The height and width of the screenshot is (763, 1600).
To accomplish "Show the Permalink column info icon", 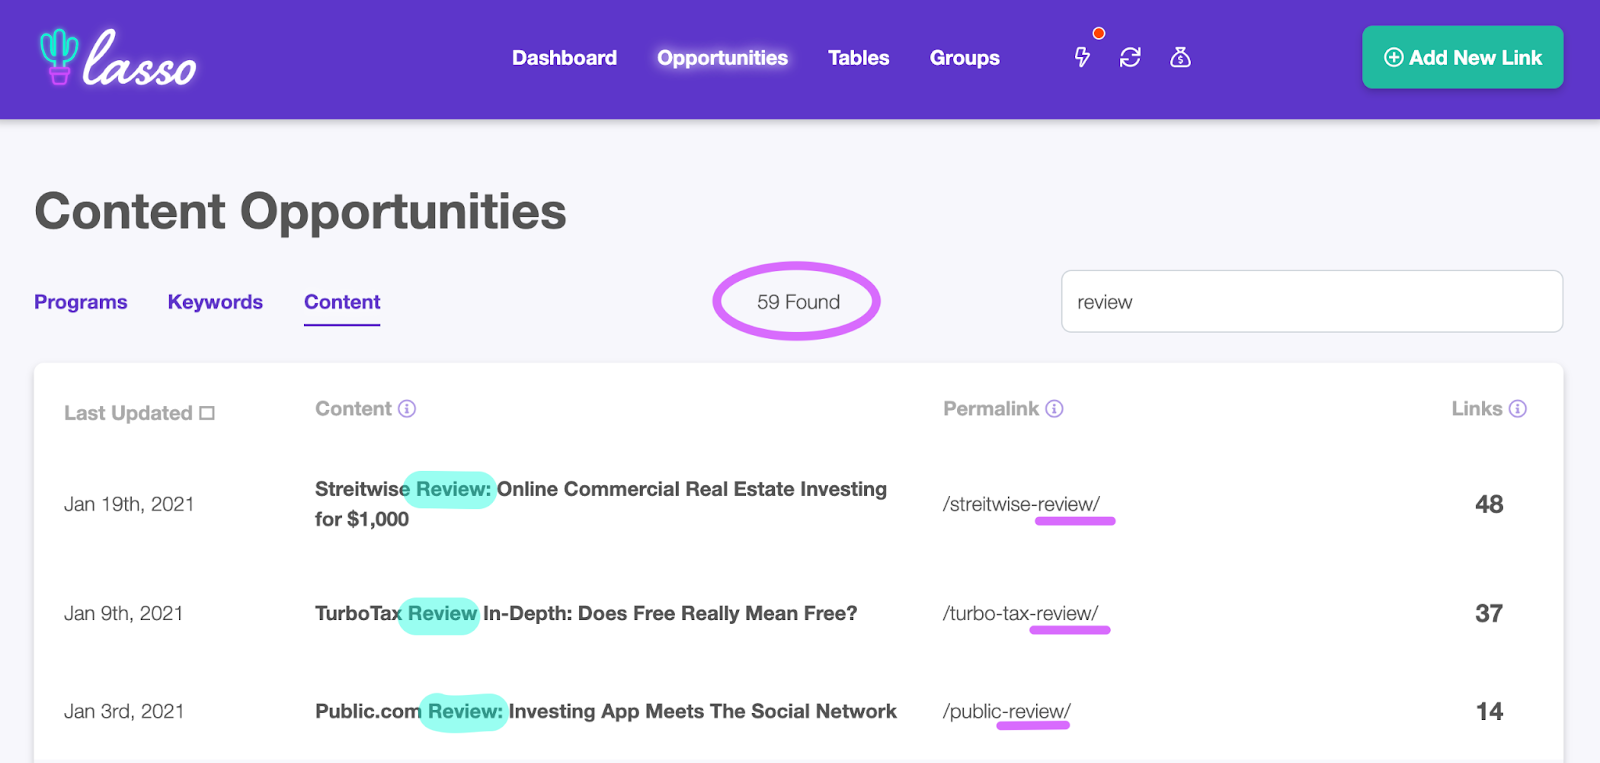I will [1054, 409].
